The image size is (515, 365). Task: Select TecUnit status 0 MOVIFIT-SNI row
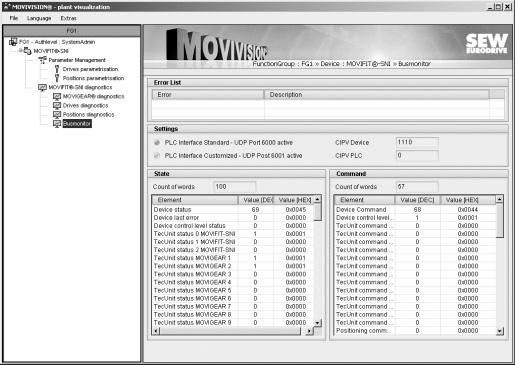(x=233, y=234)
